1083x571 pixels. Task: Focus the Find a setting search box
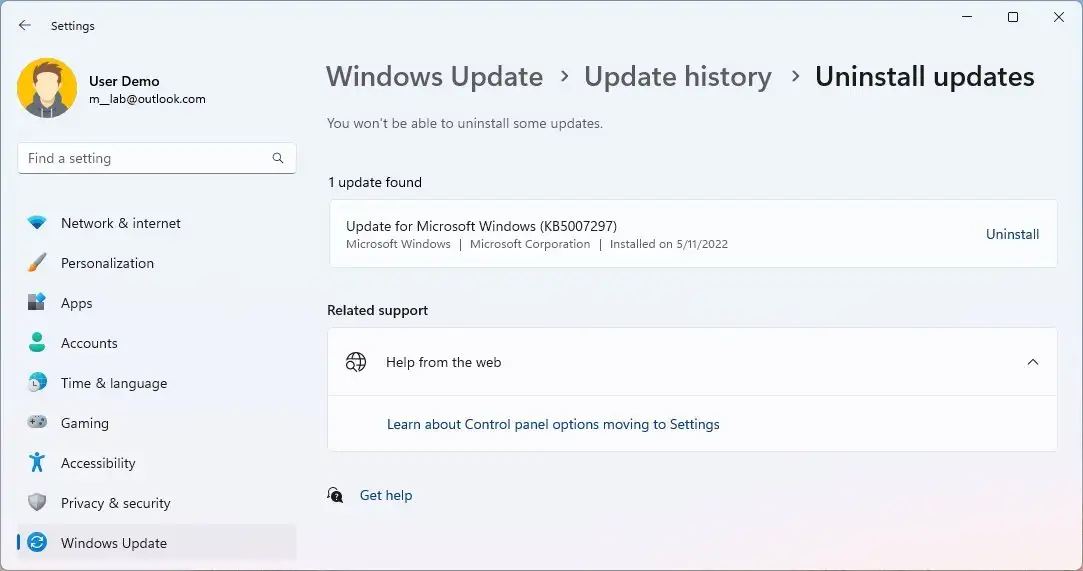coord(145,158)
